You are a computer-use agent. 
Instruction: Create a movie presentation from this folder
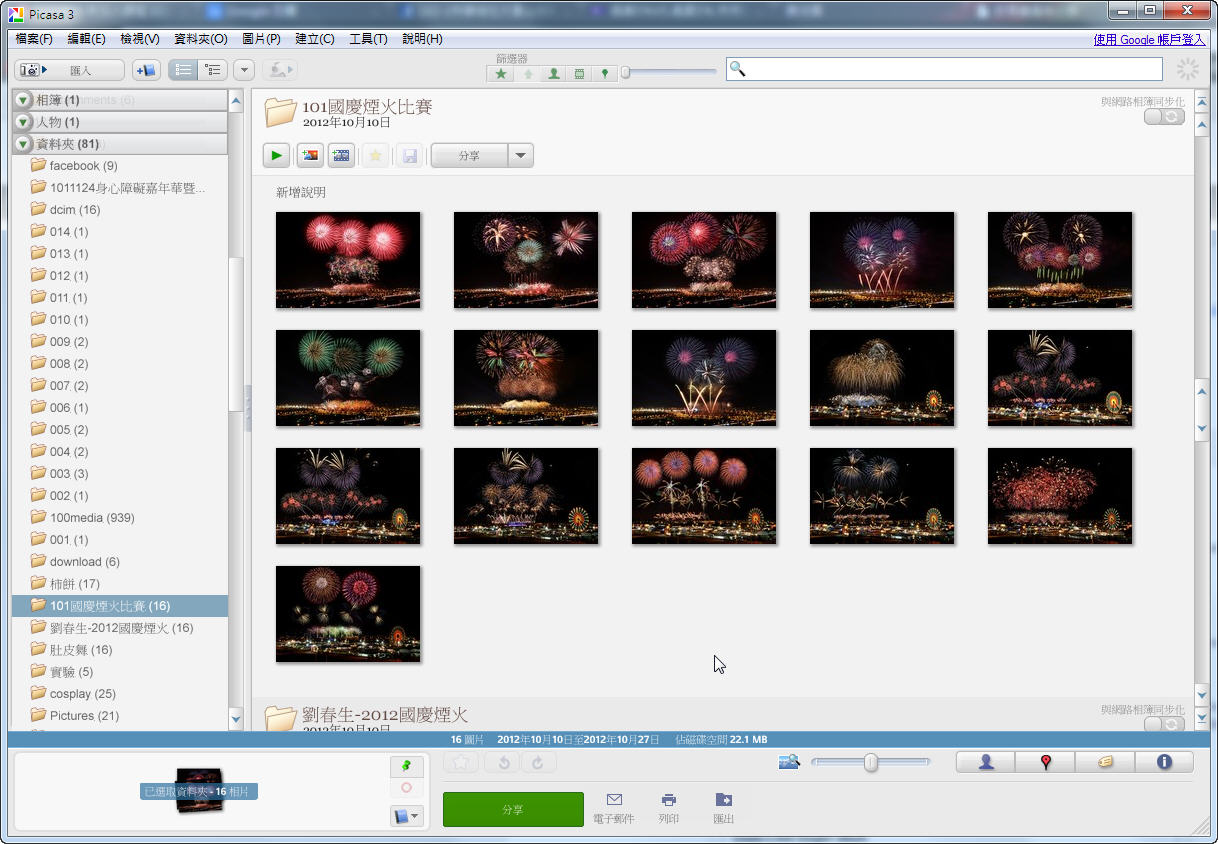341,155
